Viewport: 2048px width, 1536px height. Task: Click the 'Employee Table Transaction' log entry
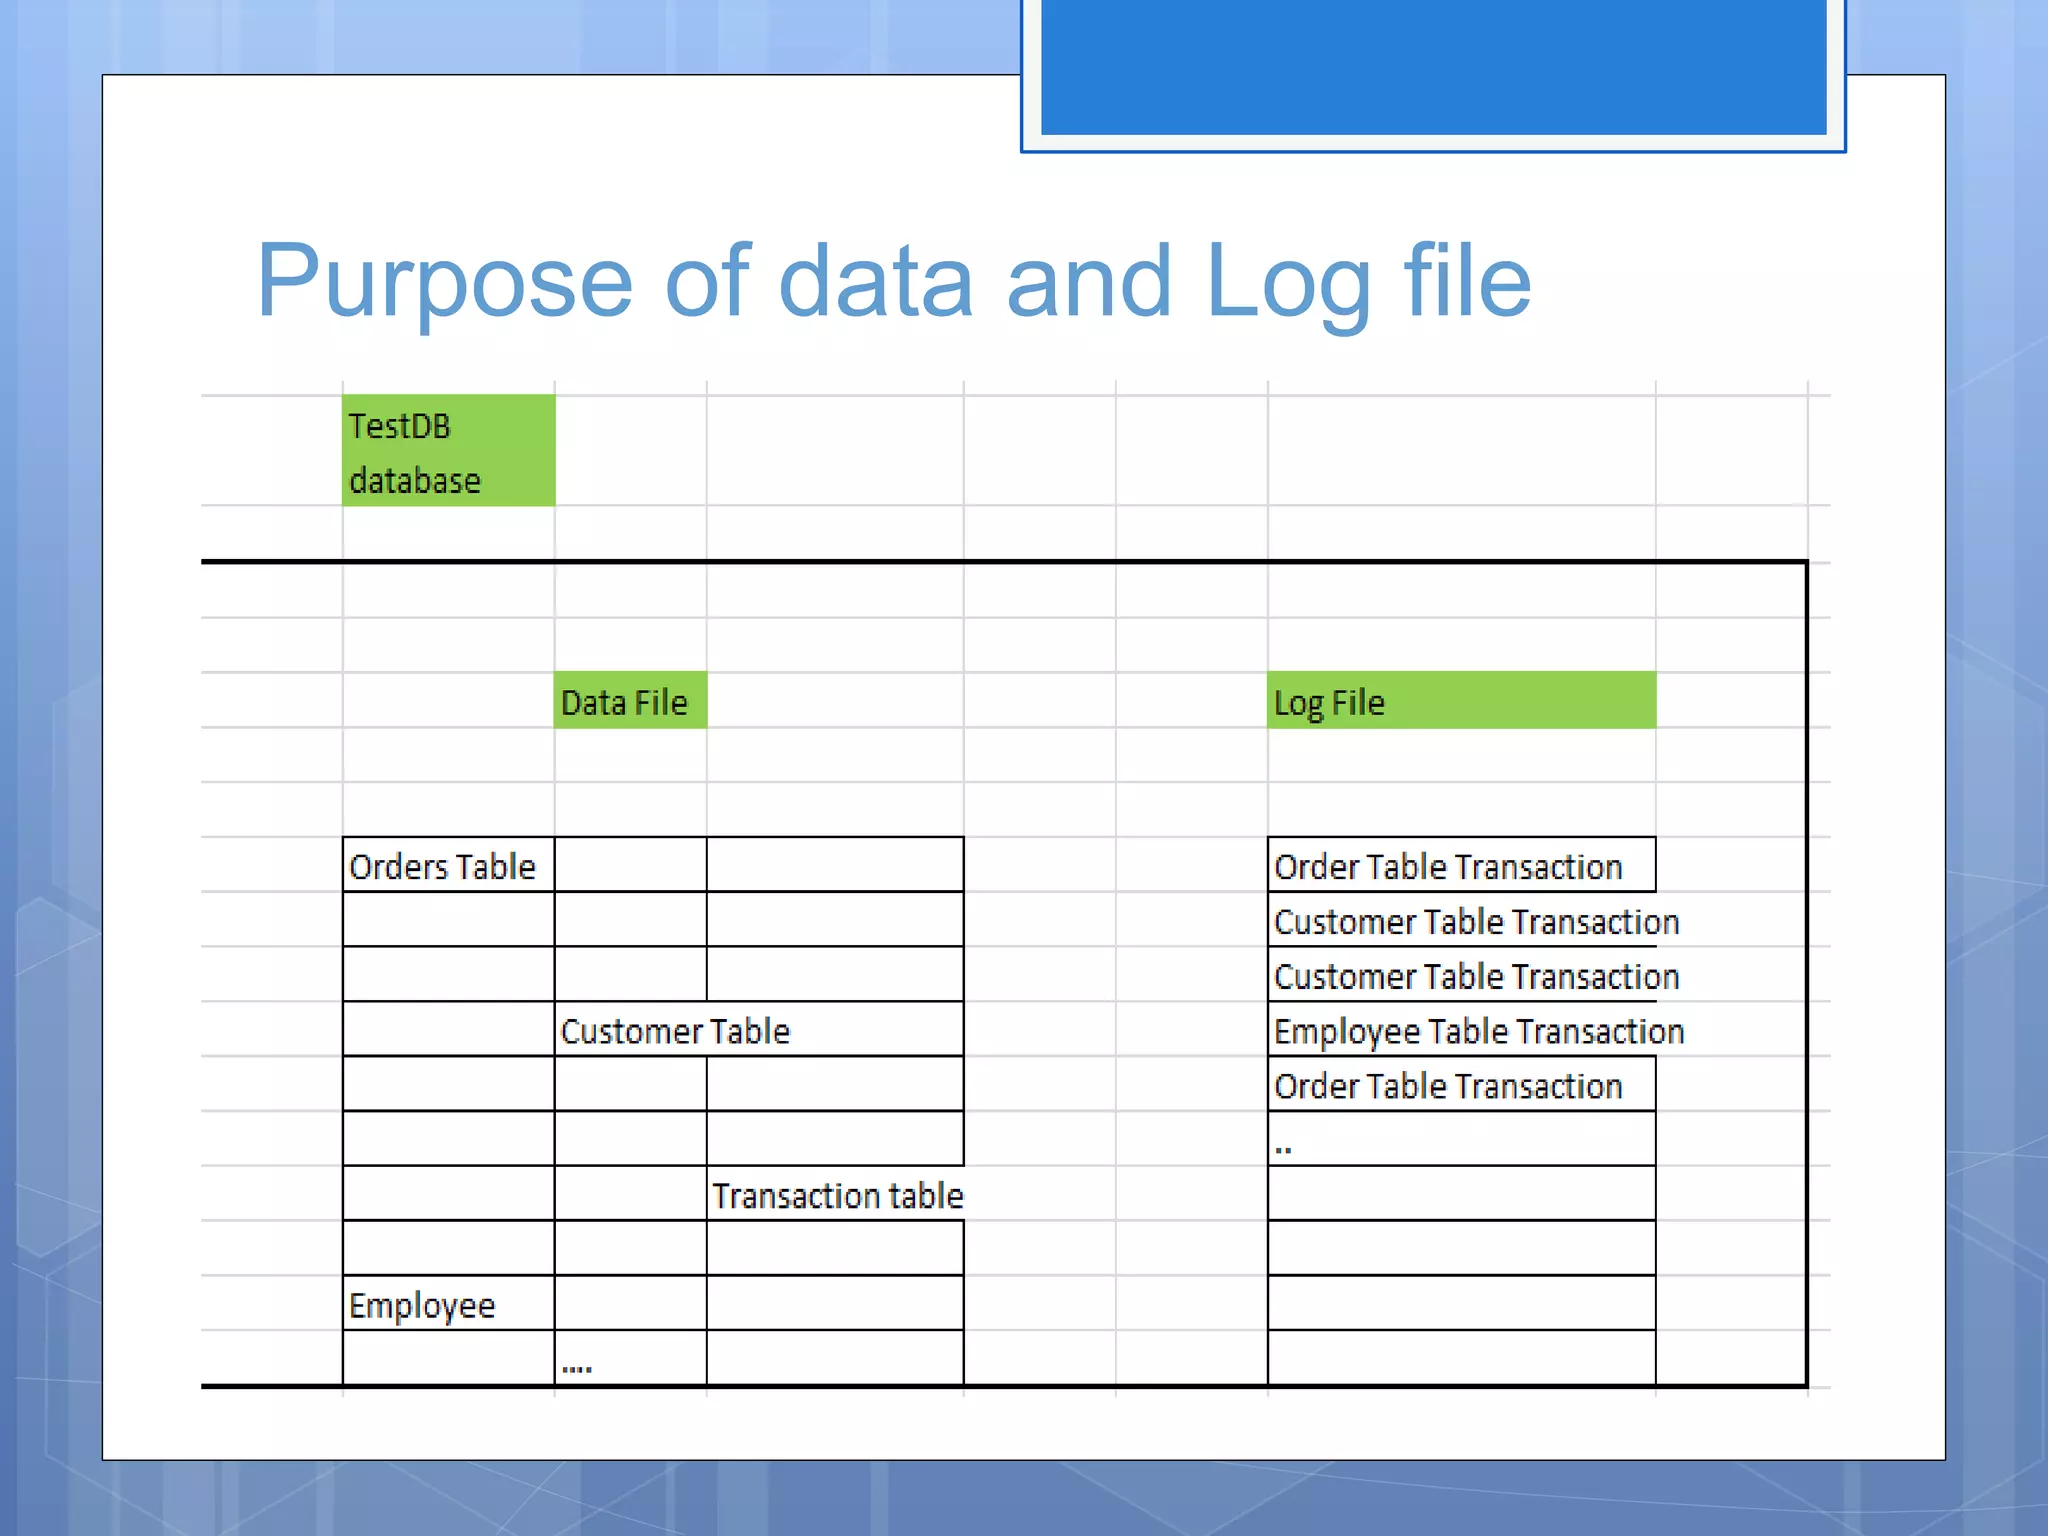click(1478, 1030)
